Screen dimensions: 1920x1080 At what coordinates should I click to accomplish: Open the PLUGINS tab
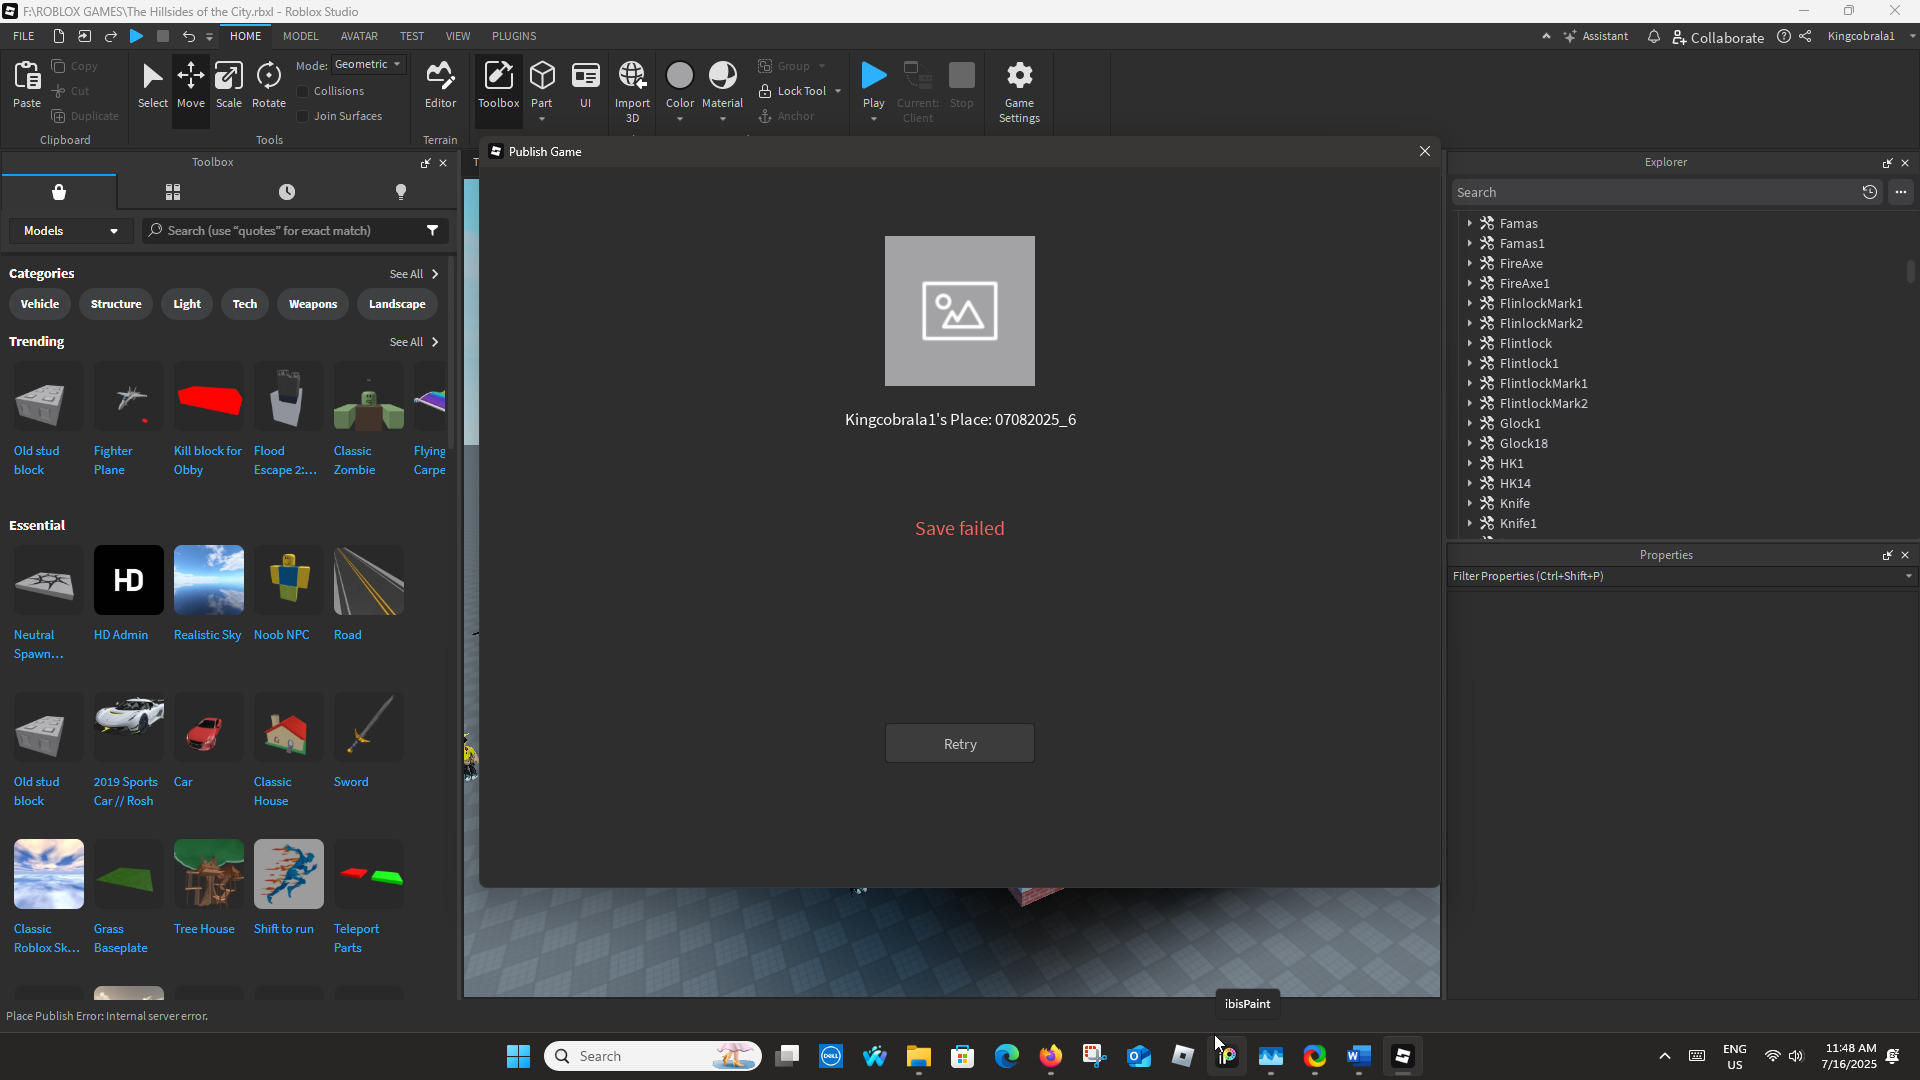[513, 36]
